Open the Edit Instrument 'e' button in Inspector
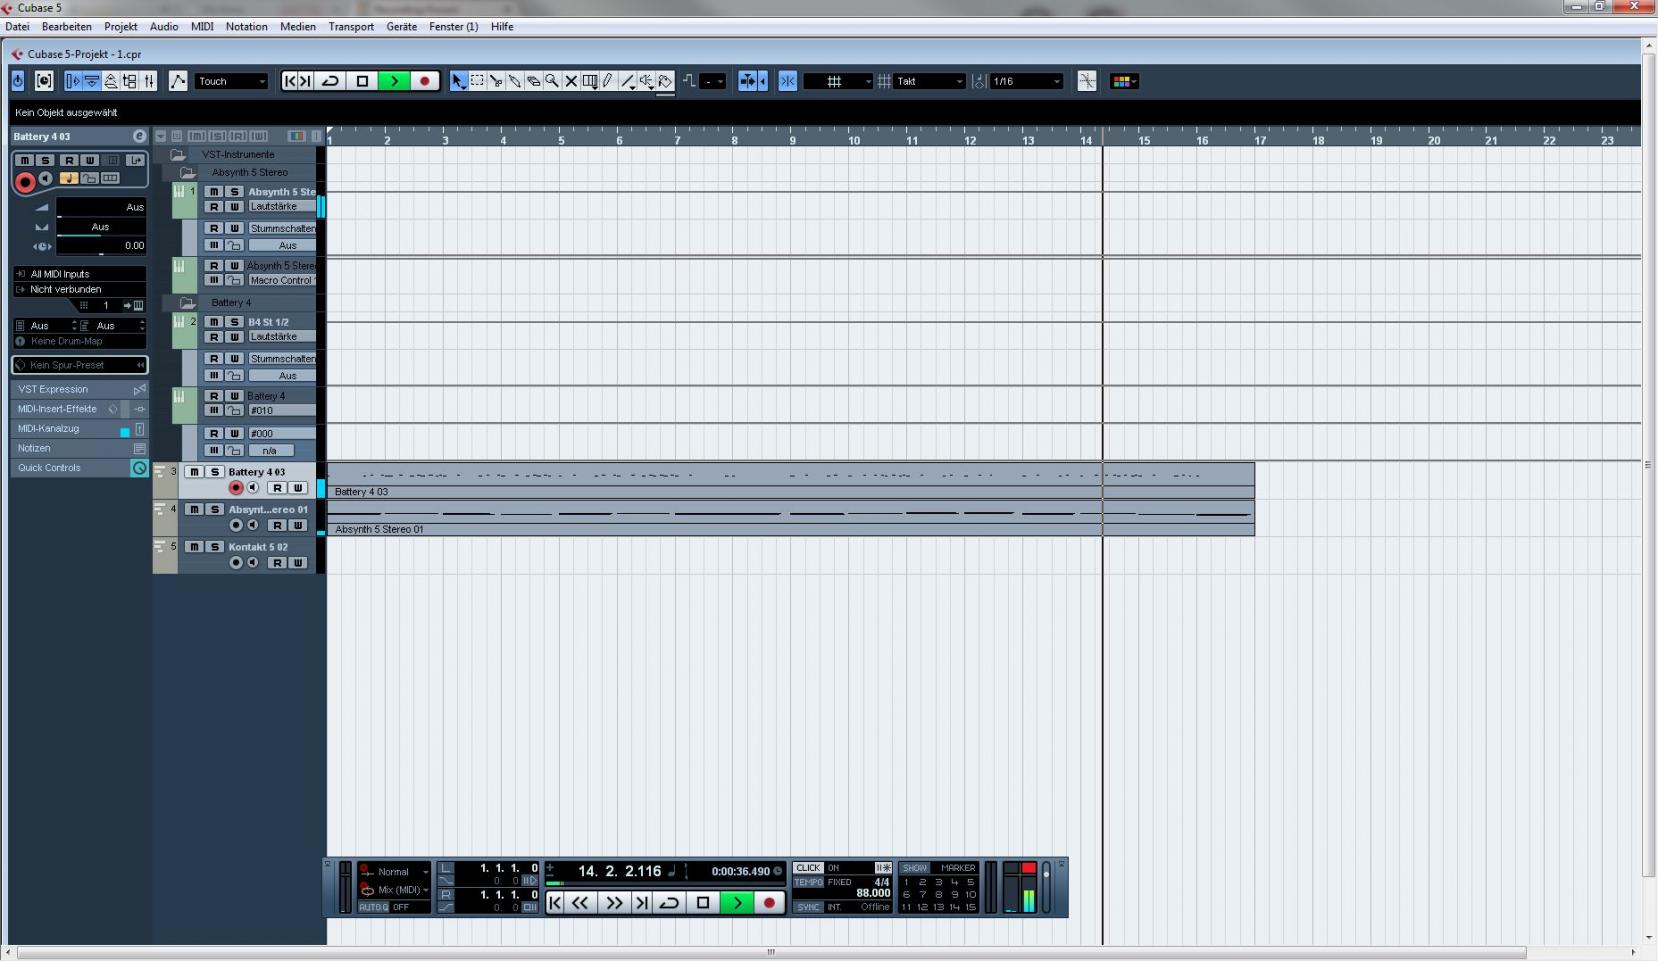This screenshot has width=1658, height=961. click(x=139, y=136)
